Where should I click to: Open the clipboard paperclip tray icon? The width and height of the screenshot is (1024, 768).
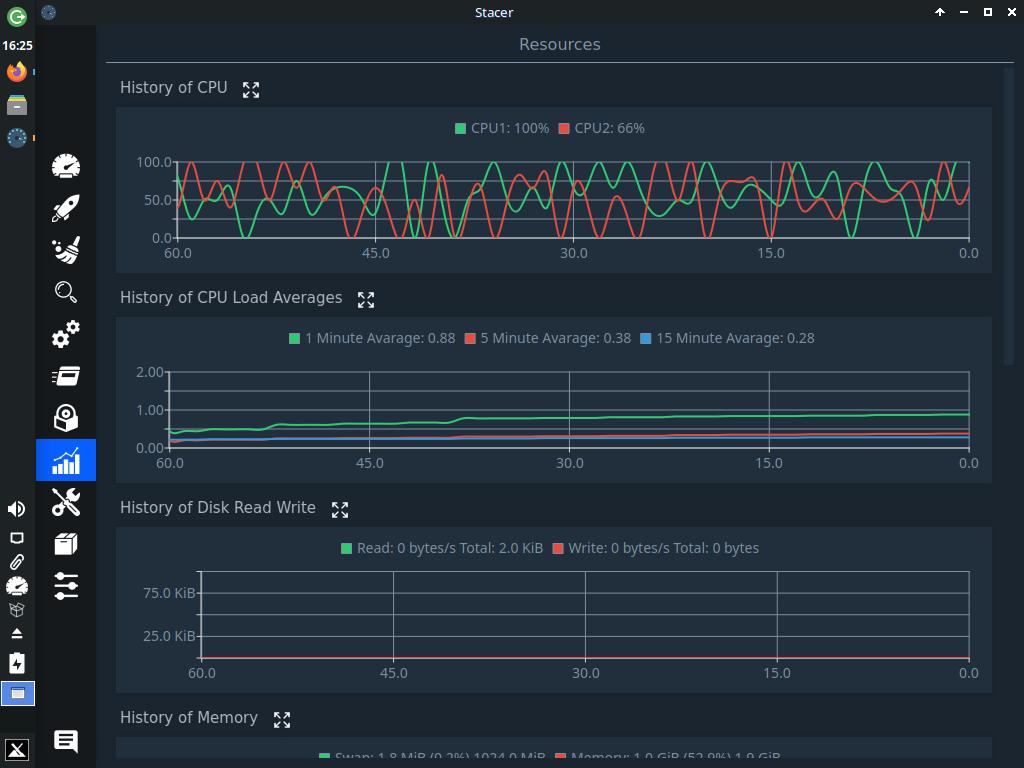[17, 562]
